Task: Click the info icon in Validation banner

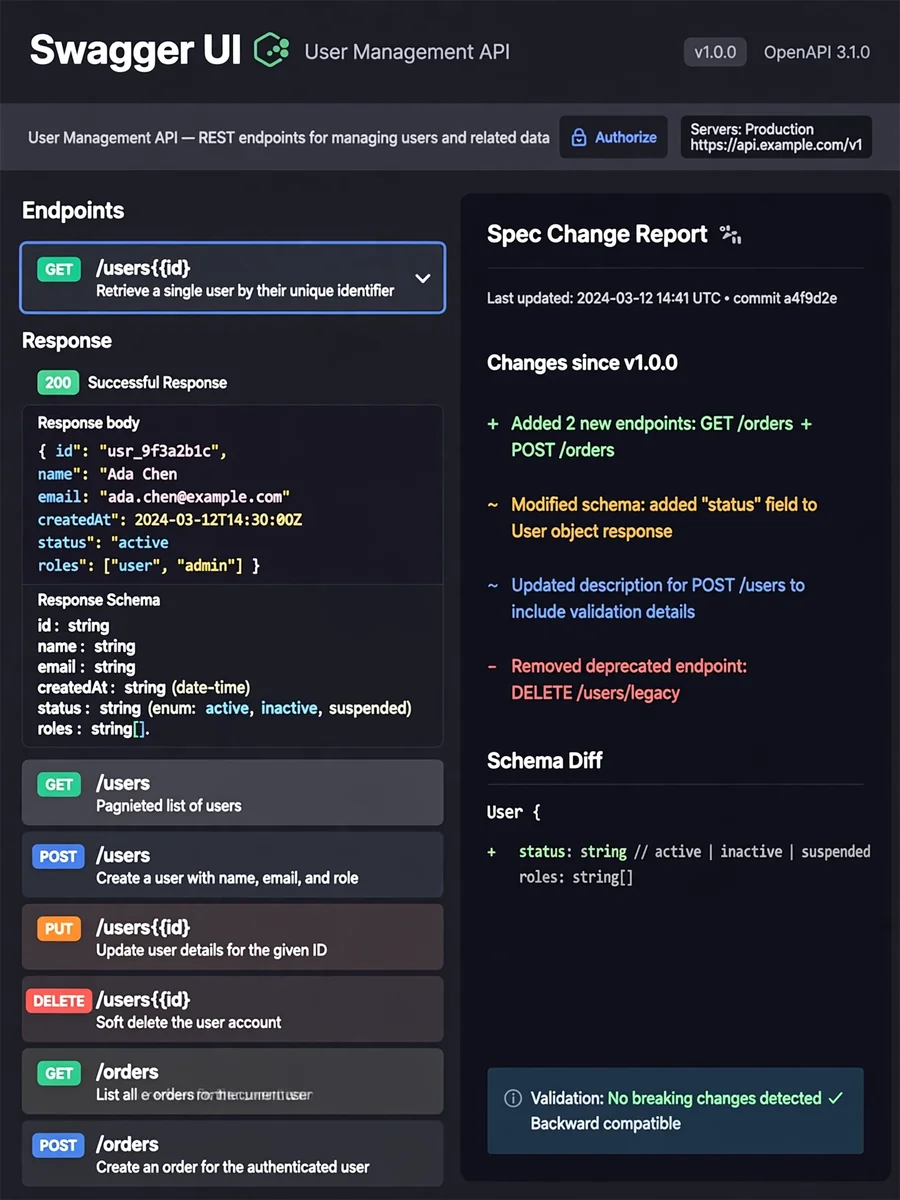Action: click(x=513, y=1098)
